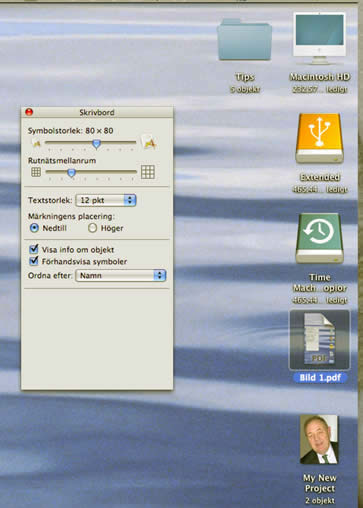Click the Macintosh HD name label

point(320,77)
